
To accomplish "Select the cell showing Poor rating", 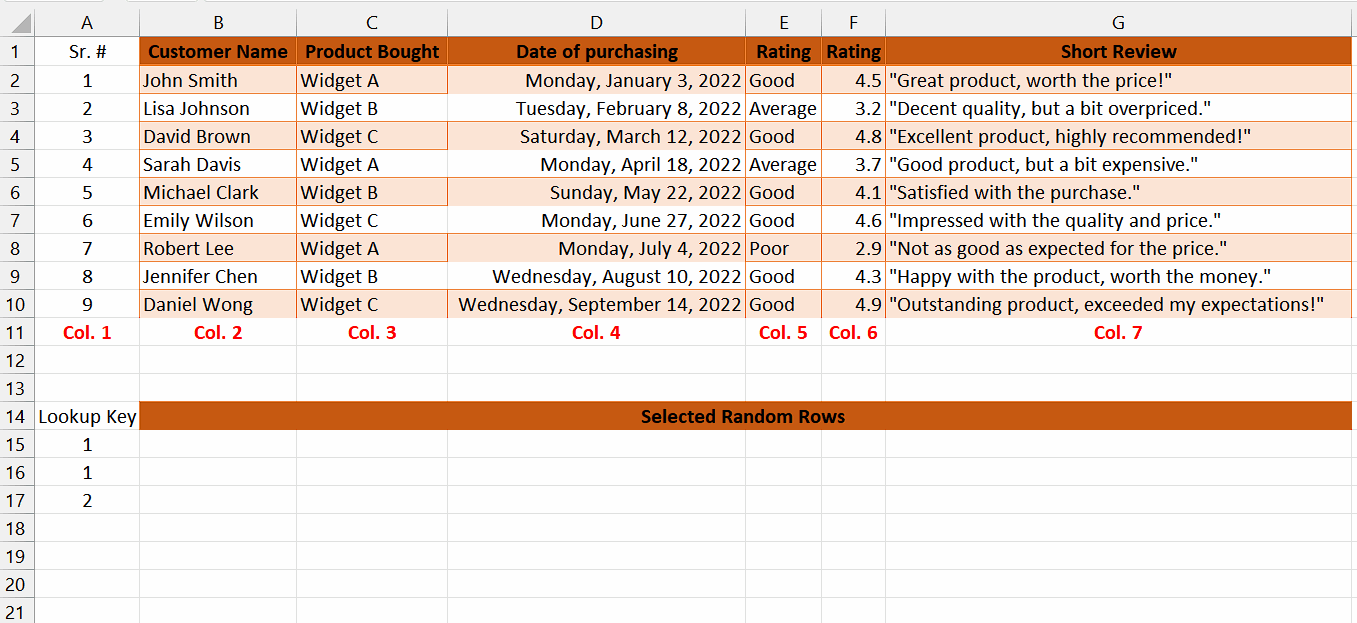I will (783, 248).
